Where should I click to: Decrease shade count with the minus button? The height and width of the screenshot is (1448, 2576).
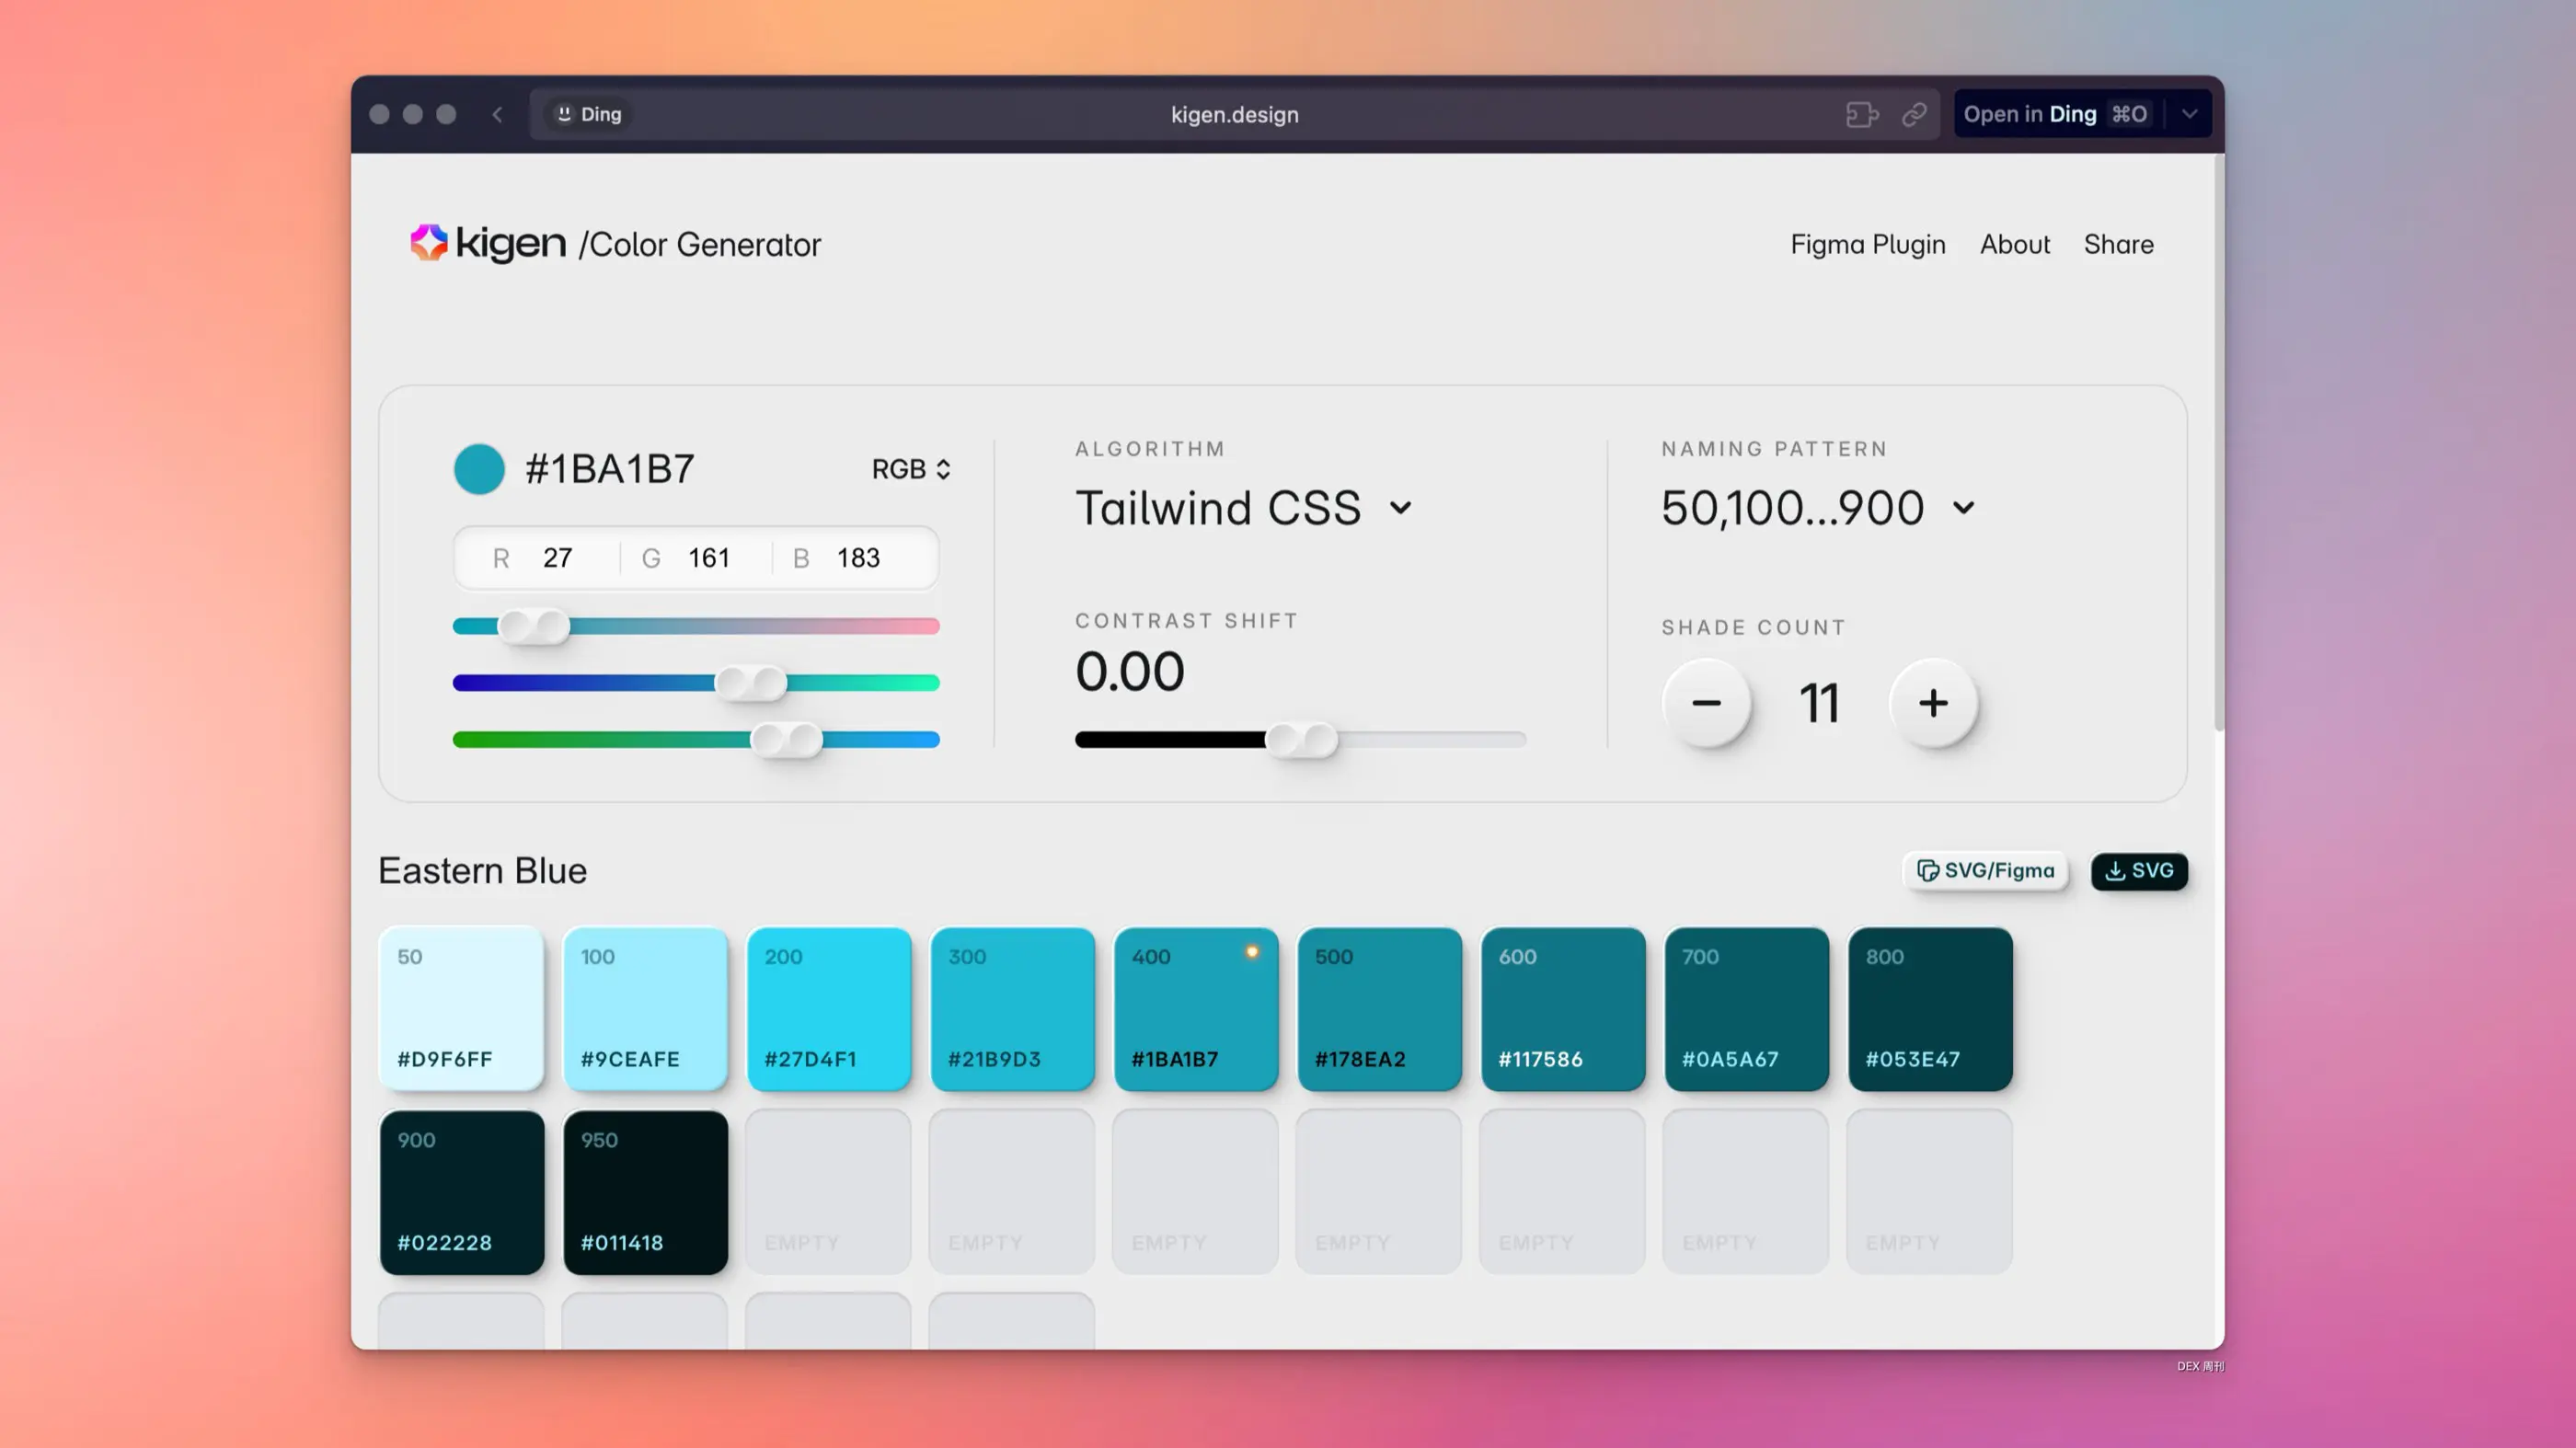[1706, 703]
